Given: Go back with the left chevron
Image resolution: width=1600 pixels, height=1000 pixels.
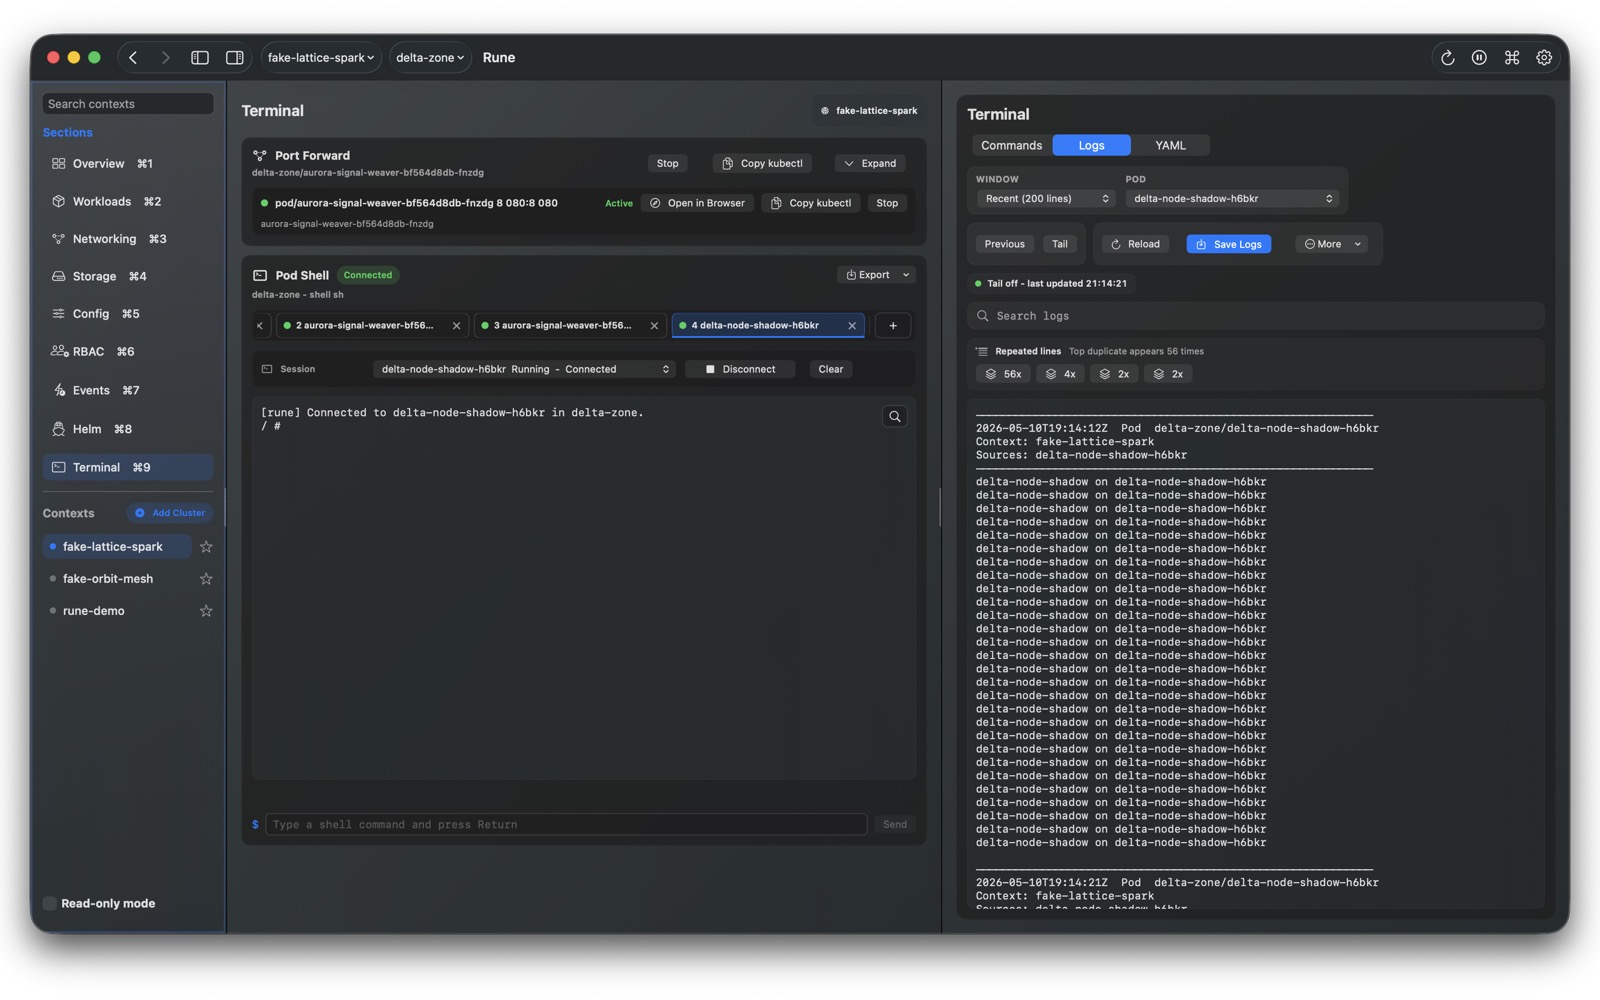Looking at the screenshot, I should (x=133, y=58).
